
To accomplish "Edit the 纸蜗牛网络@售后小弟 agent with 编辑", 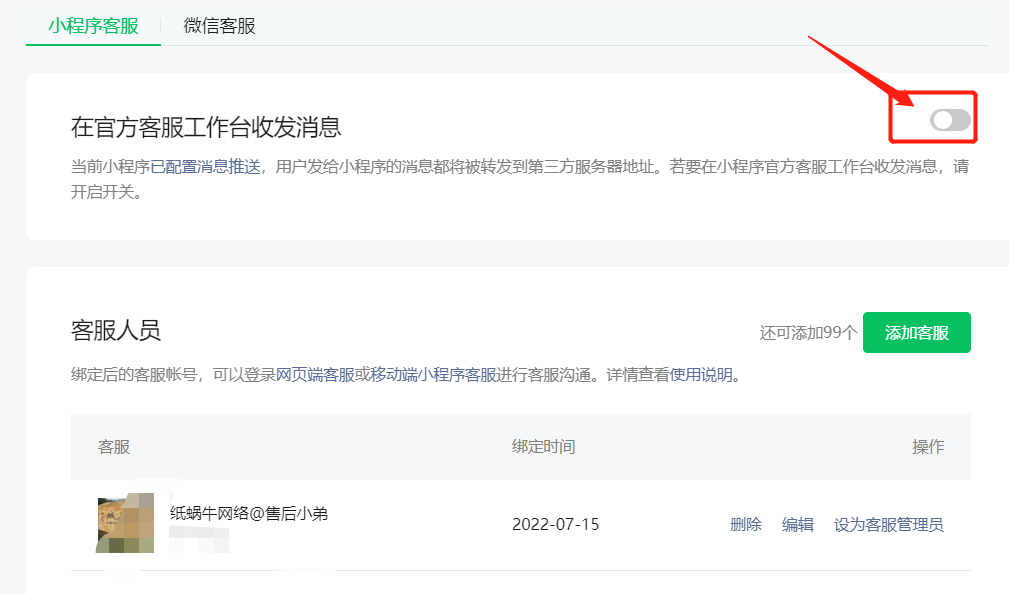I will [x=797, y=524].
